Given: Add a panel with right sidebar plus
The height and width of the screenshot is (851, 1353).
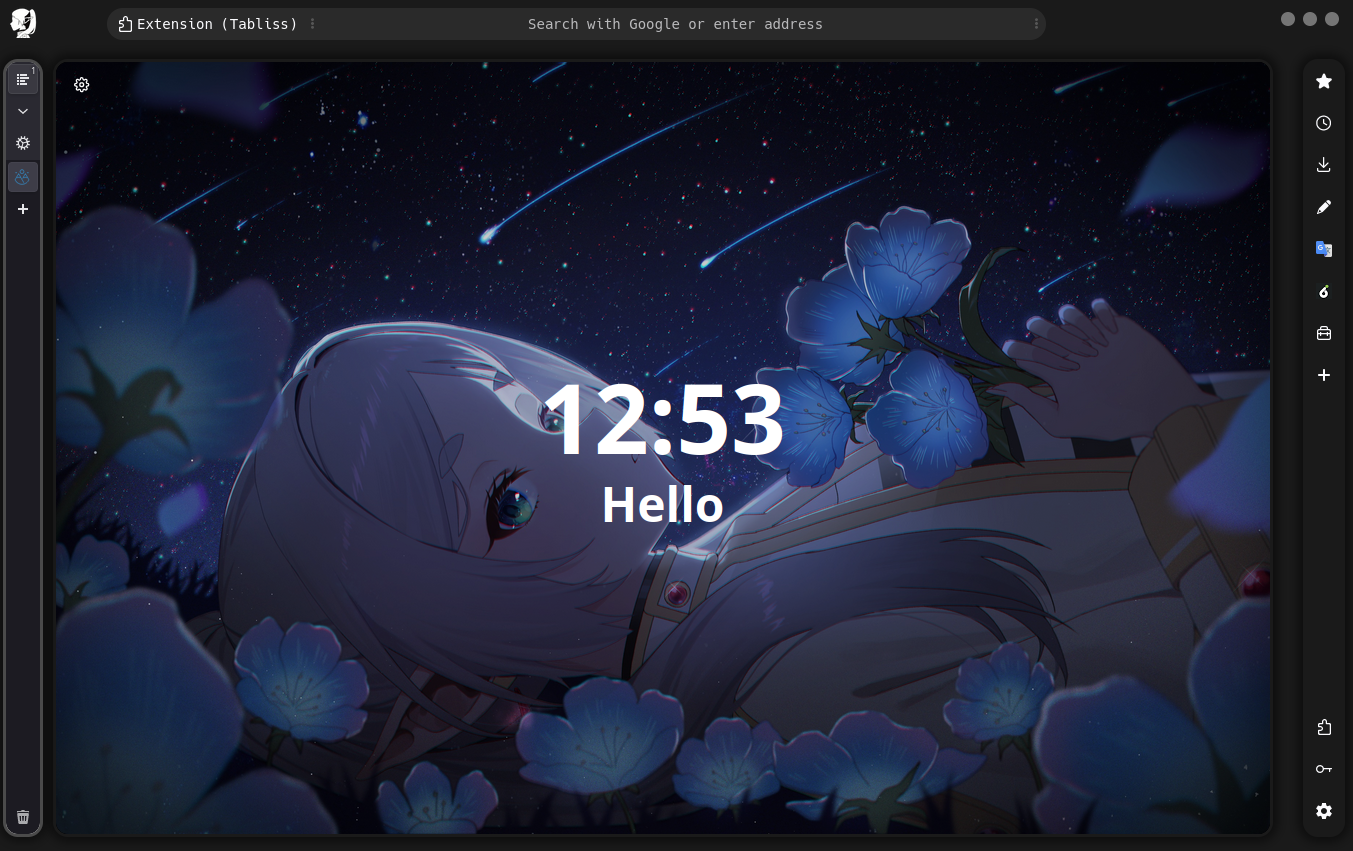Looking at the screenshot, I should pyautogui.click(x=1324, y=375).
